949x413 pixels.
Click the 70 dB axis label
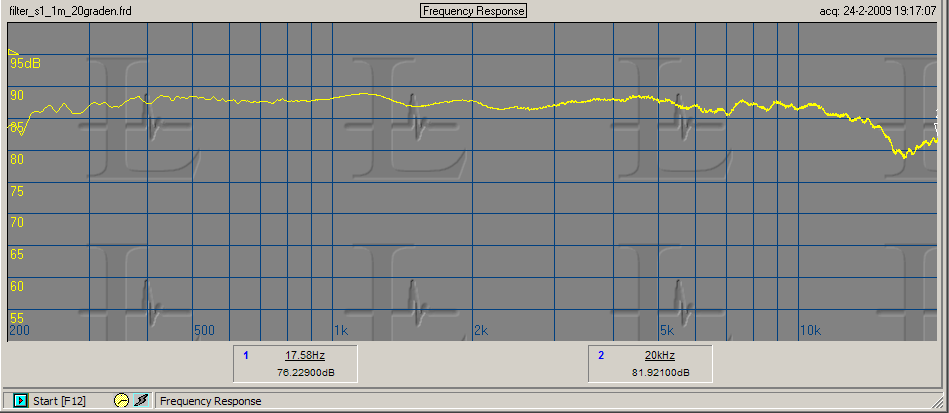tap(16, 222)
